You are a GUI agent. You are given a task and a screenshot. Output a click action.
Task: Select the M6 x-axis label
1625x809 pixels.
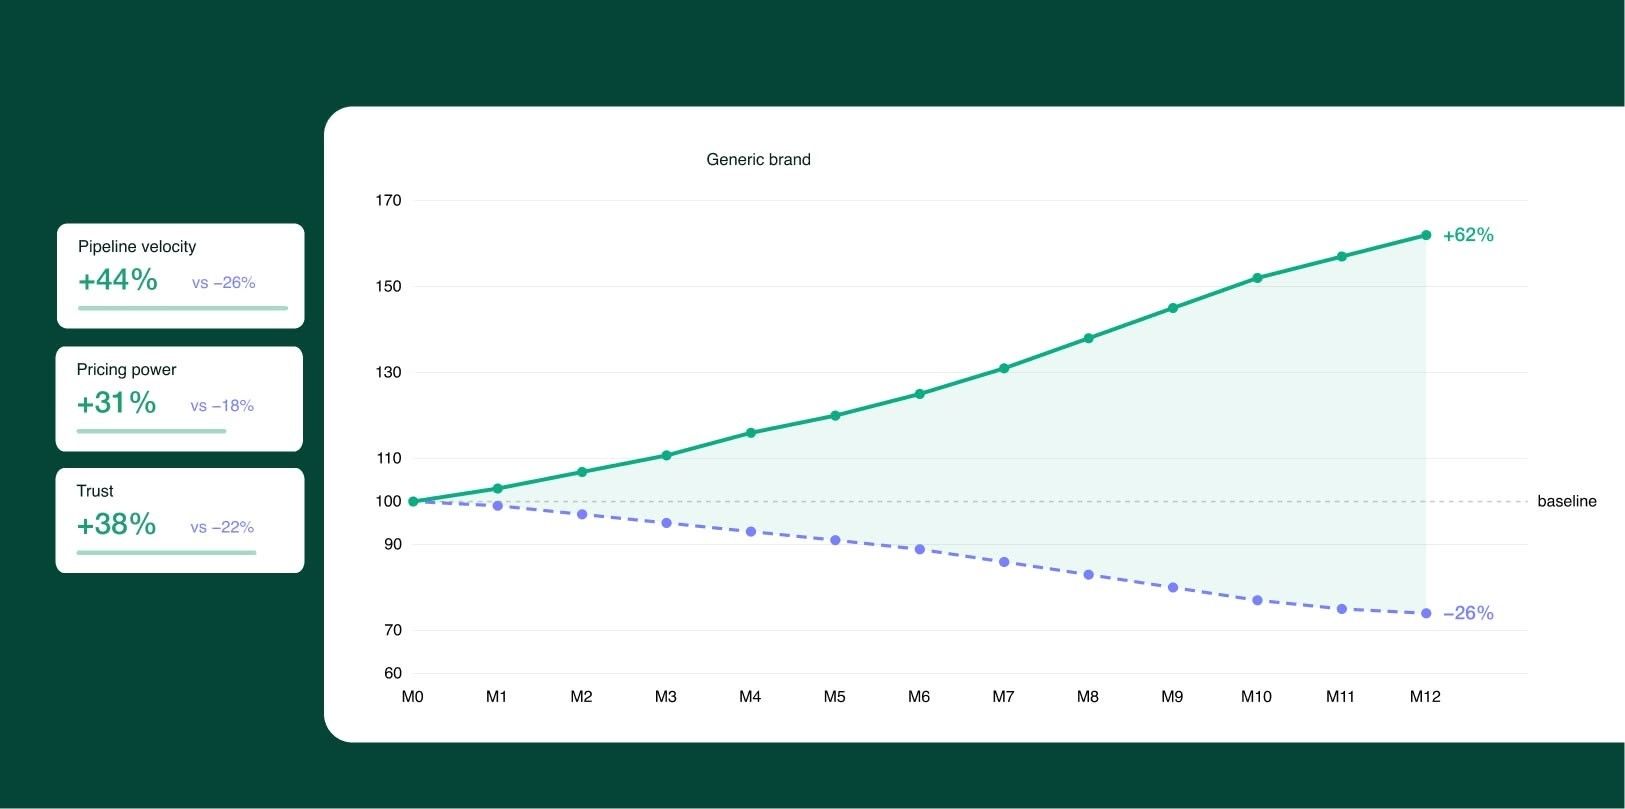pyautogui.click(x=919, y=697)
